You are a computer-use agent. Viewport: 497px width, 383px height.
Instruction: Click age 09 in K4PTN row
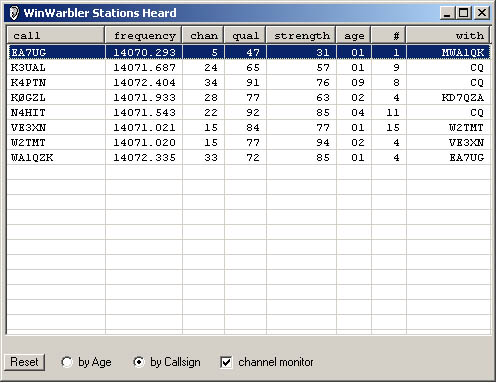point(358,83)
